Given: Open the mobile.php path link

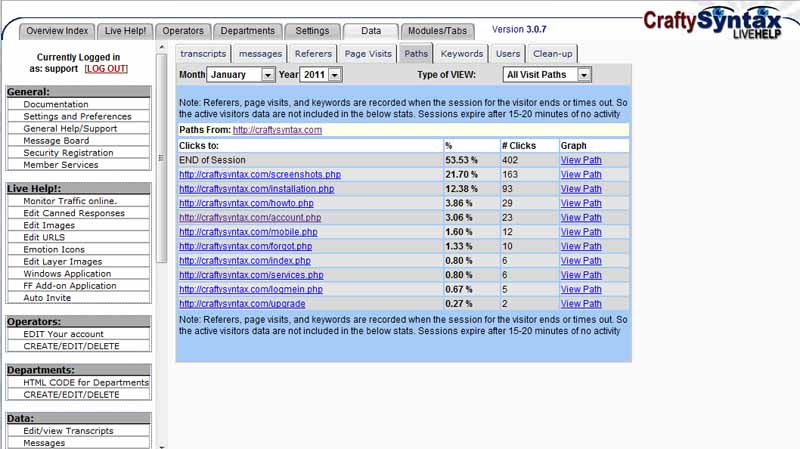Looking at the screenshot, I should (x=248, y=232).
